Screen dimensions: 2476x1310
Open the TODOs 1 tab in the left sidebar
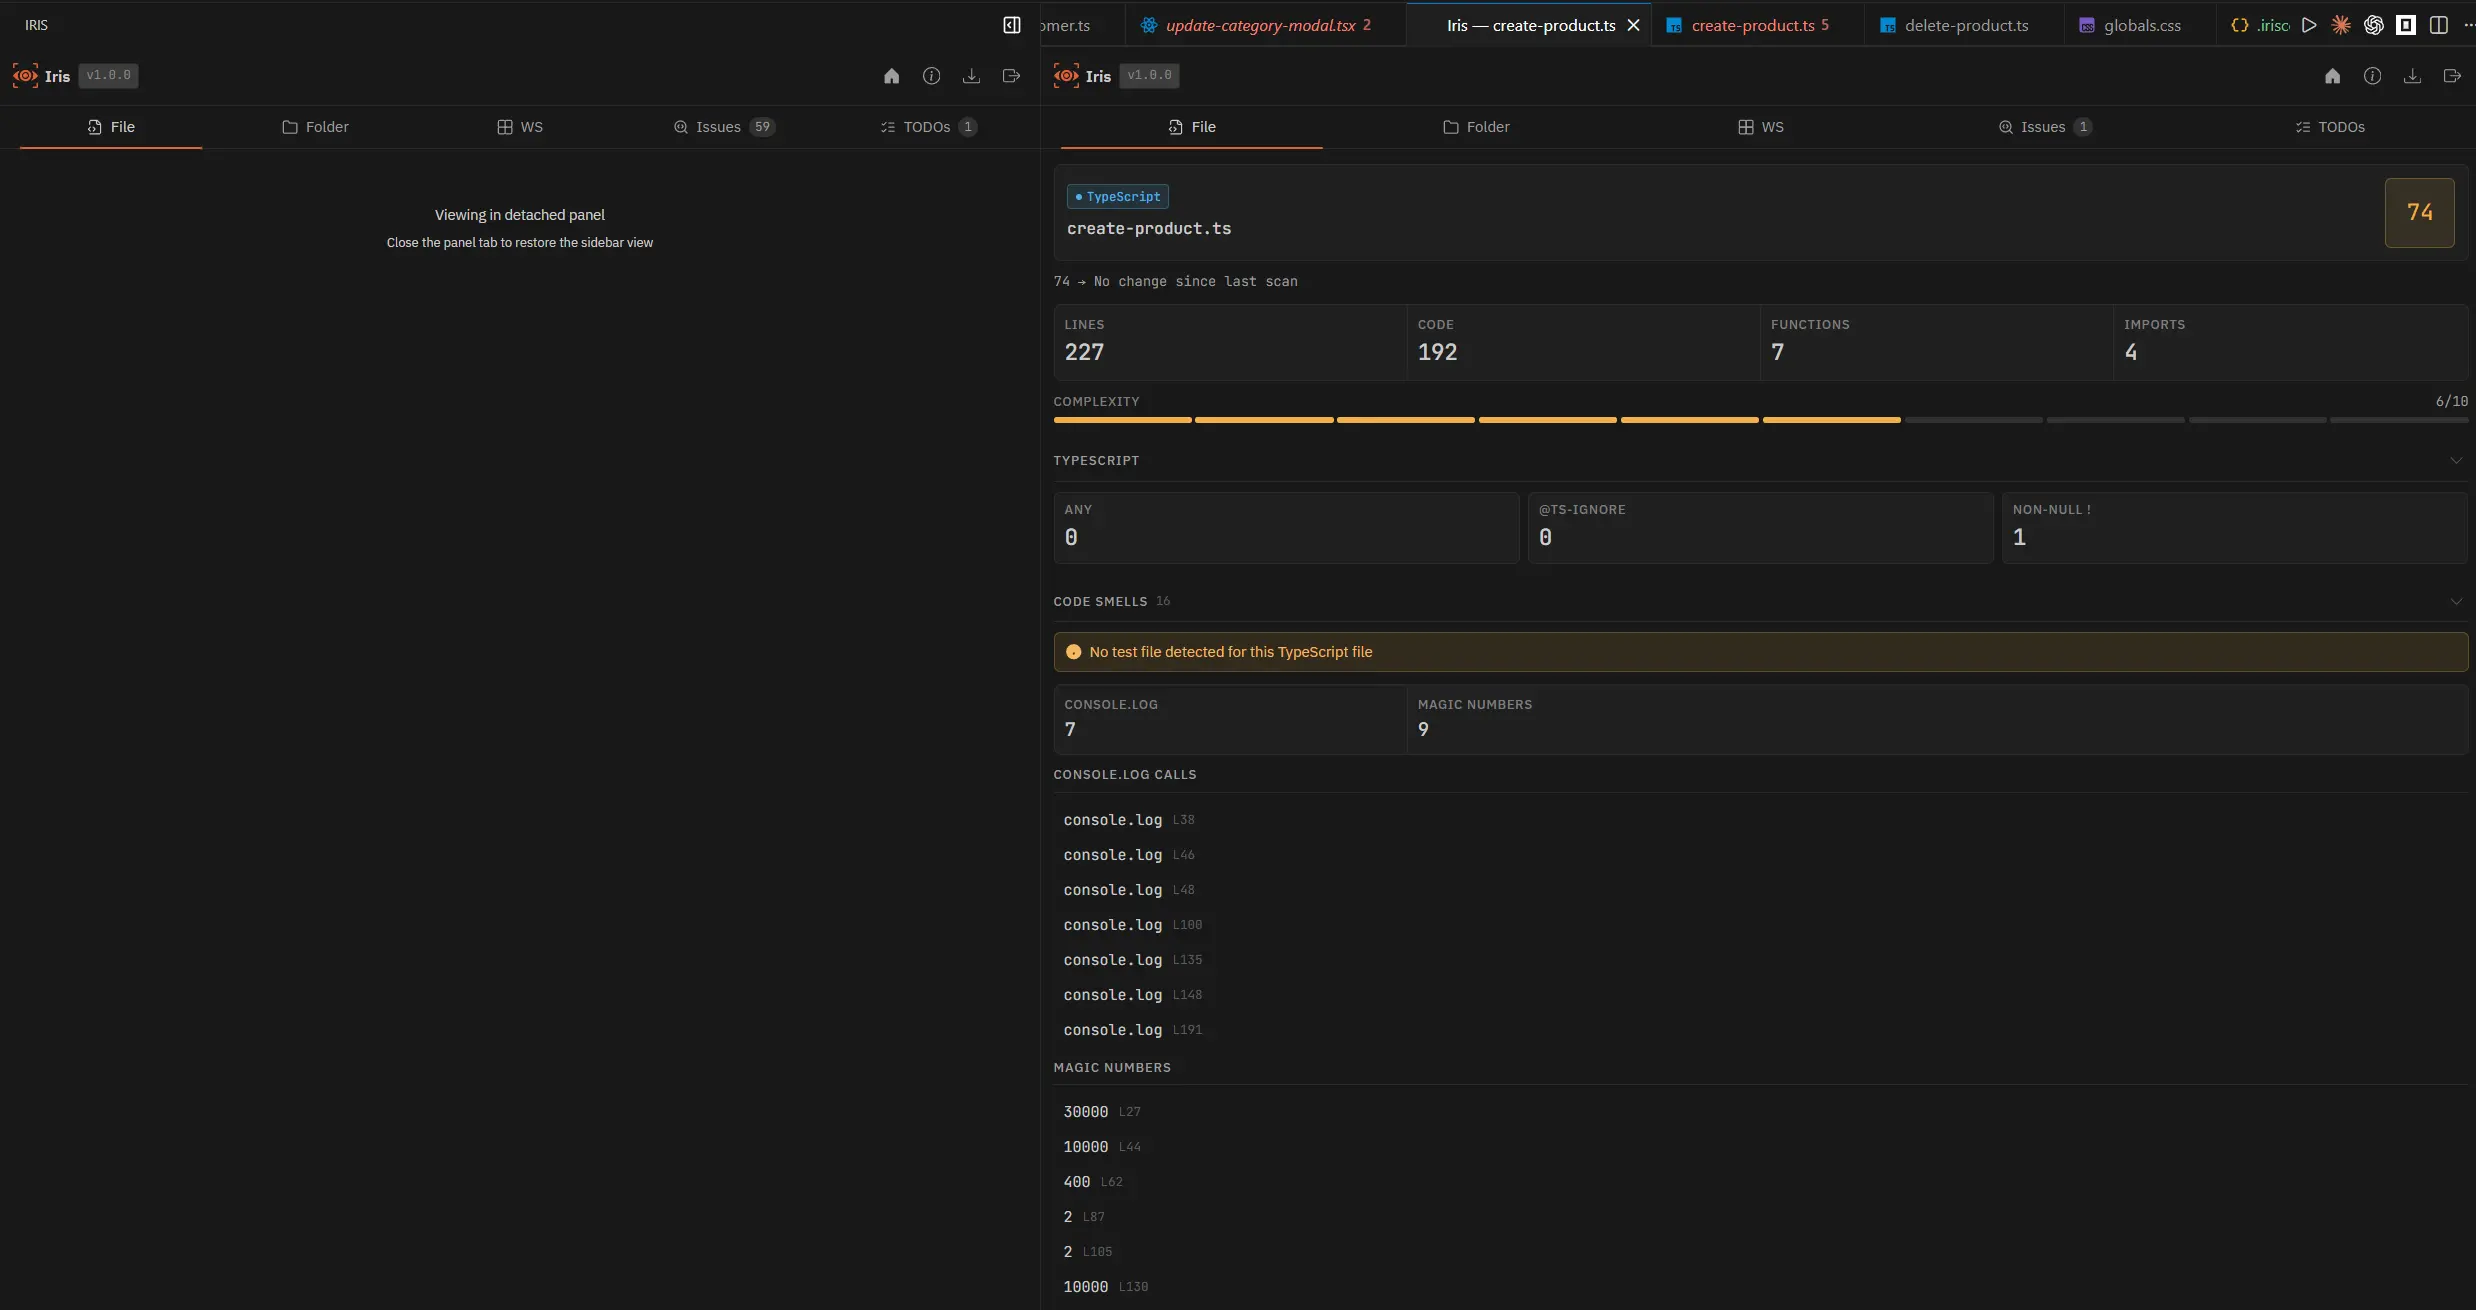point(928,127)
